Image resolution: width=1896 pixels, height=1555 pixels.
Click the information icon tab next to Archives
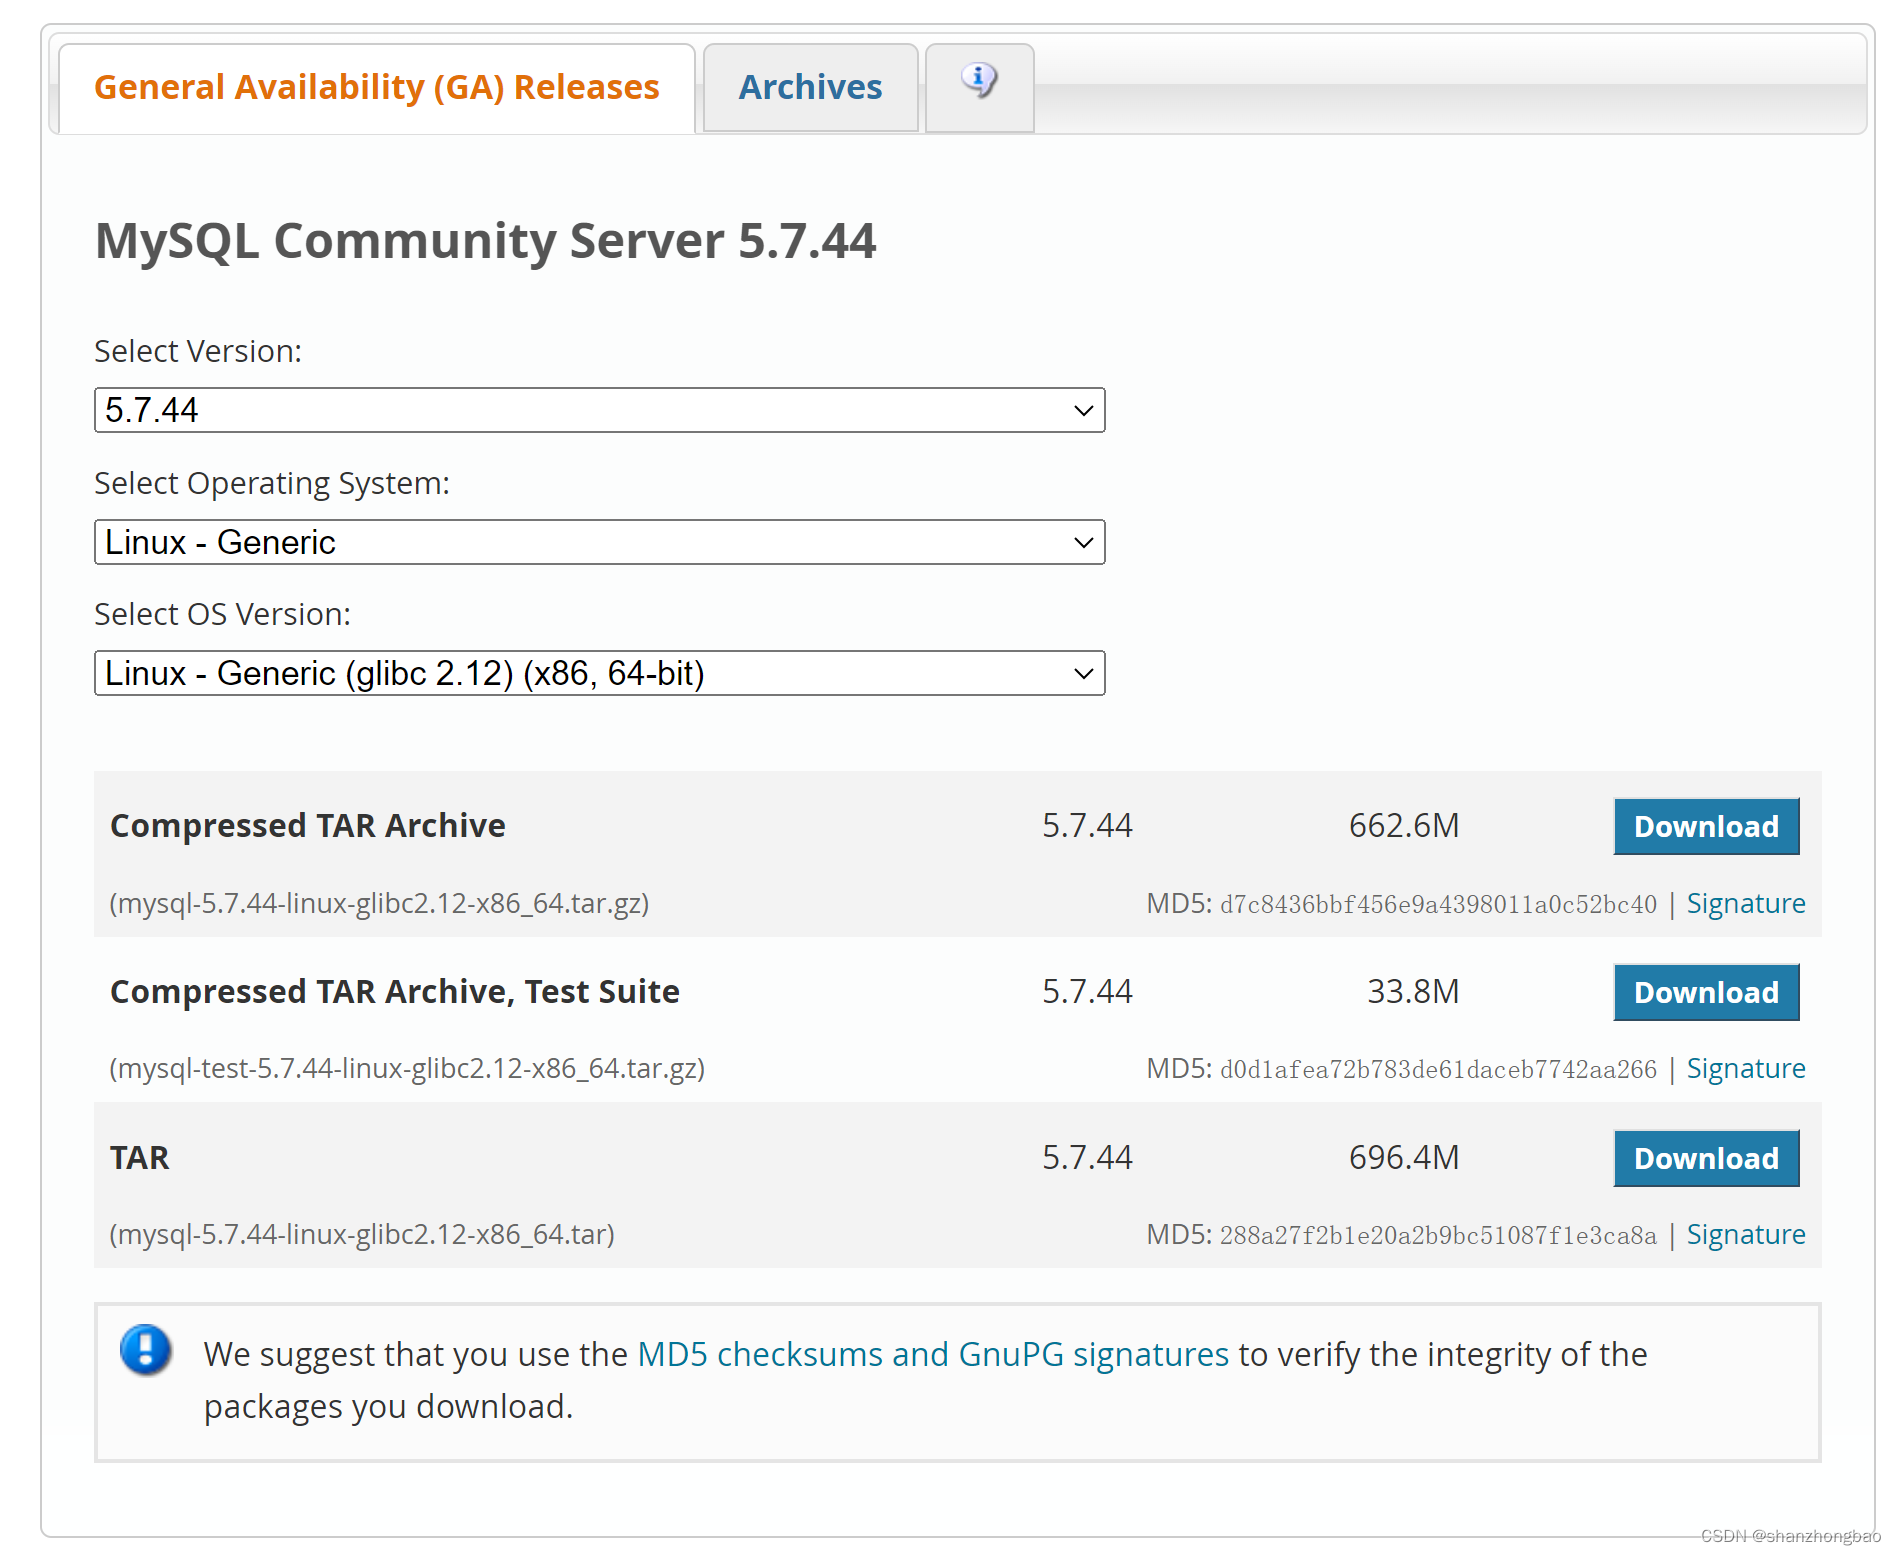point(978,86)
